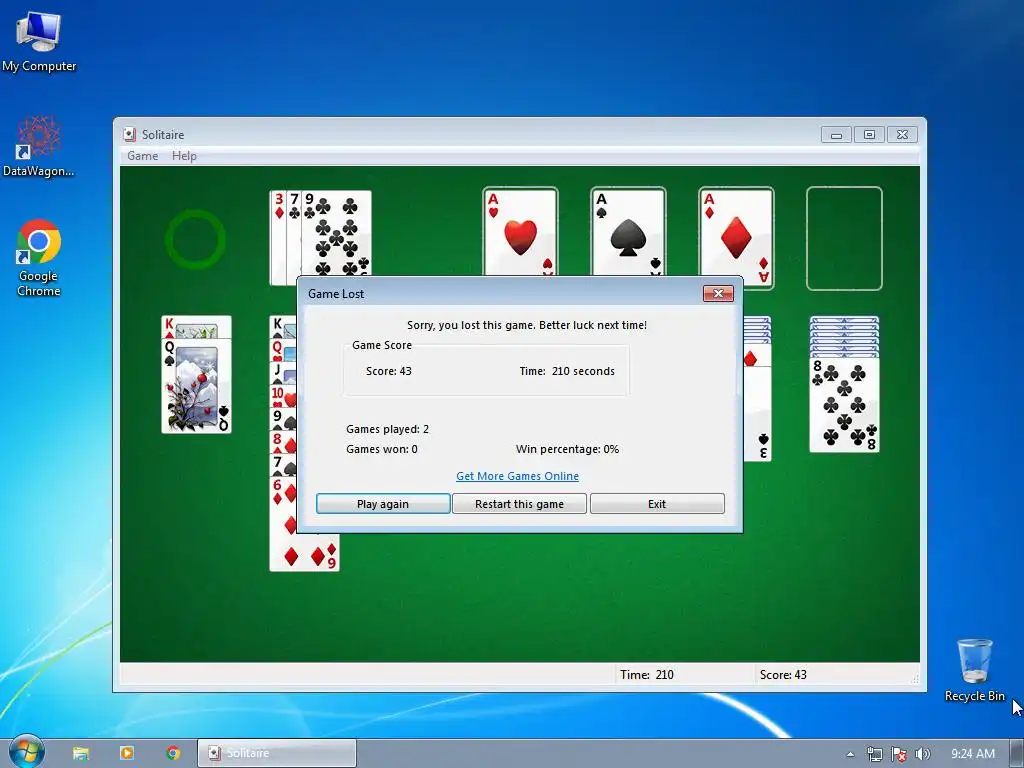The image size is (1024, 768).
Task: Click the volume speaker icon
Action: click(922, 754)
